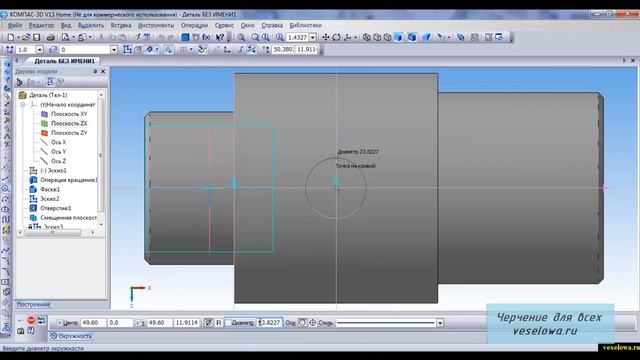Click the snaps magnet icon

click(149, 49)
